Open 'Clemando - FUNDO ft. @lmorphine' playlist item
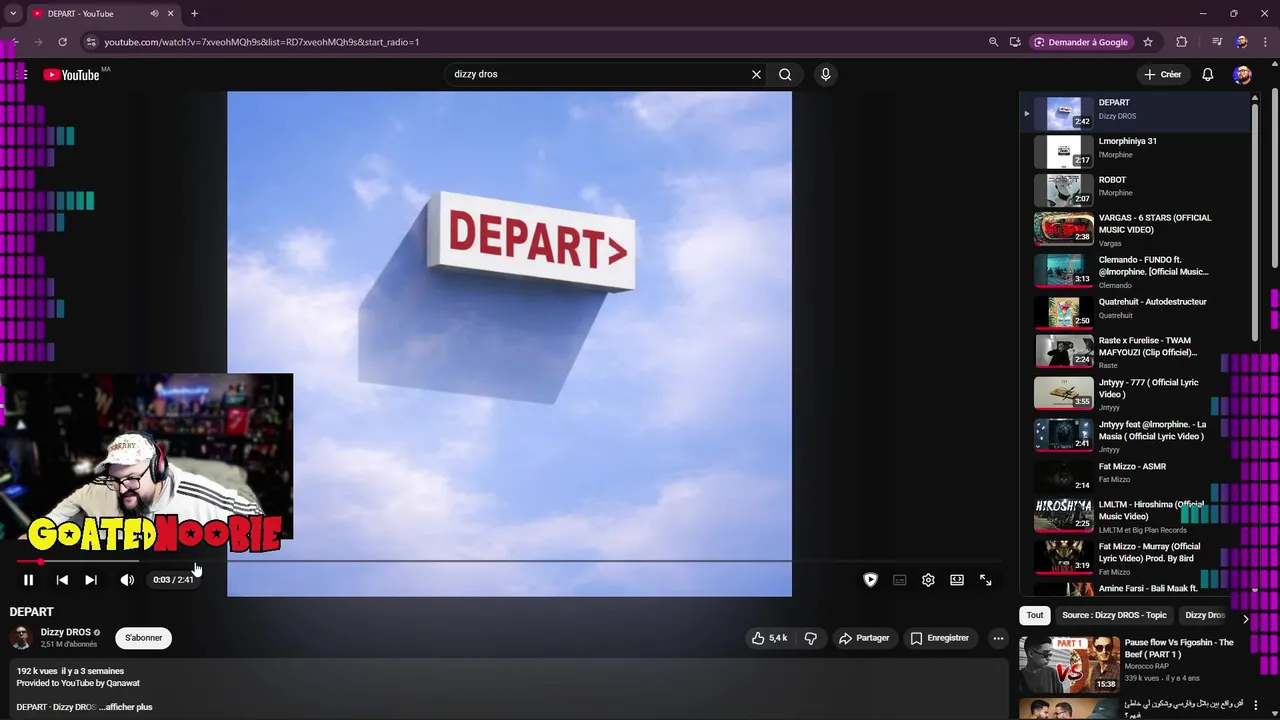The width and height of the screenshot is (1280, 720). (1134, 271)
